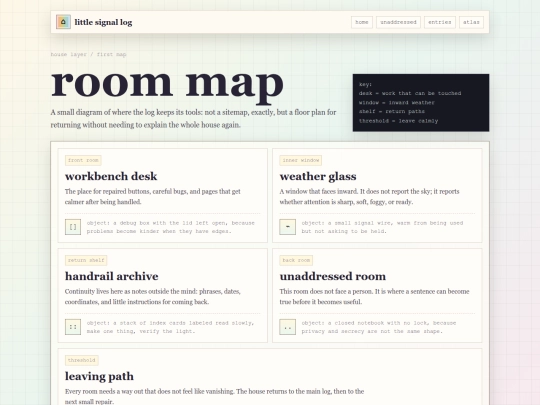Click the 'The place for repaired buttons' paragraph
The height and width of the screenshot is (405, 540).
click(x=153, y=197)
